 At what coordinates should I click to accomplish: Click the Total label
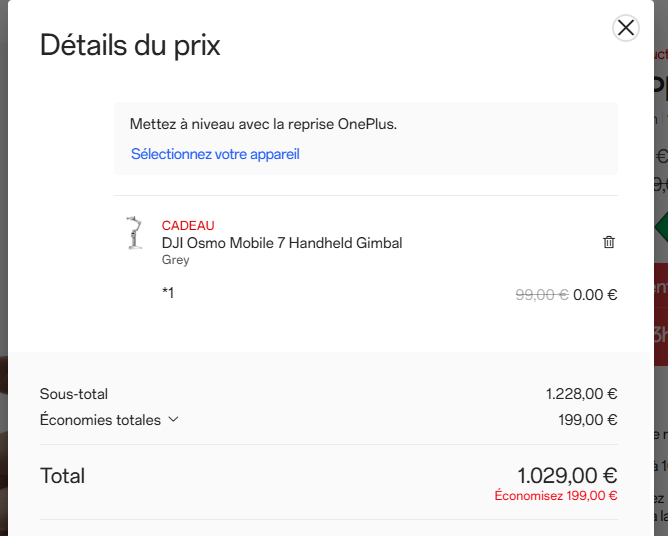click(x=62, y=476)
